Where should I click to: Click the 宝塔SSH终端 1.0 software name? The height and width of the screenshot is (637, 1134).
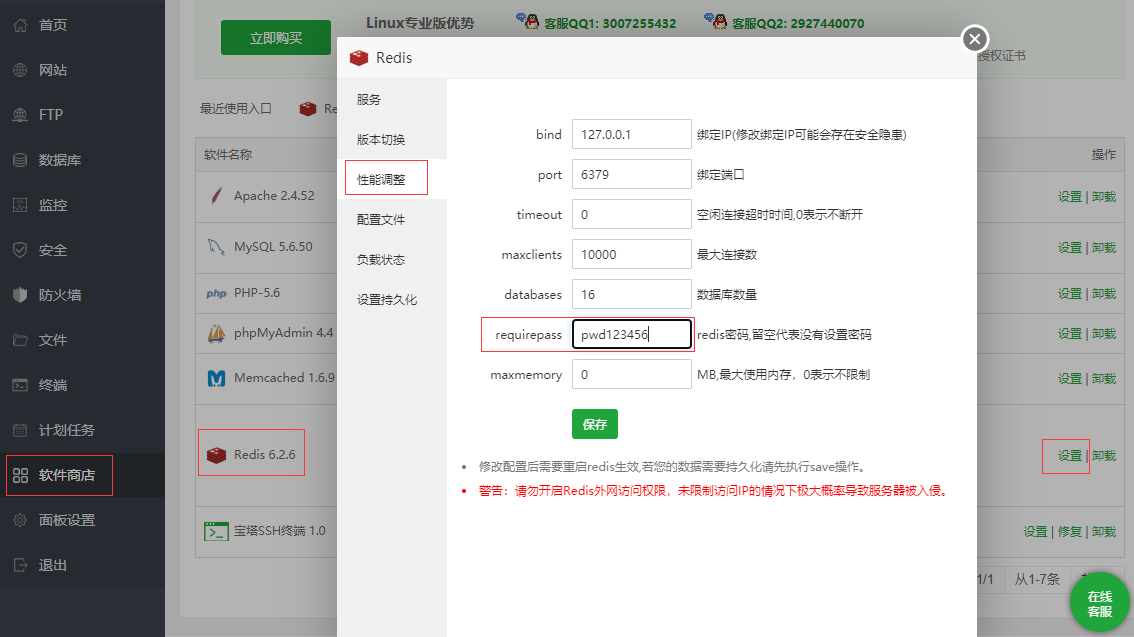tap(279, 531)
